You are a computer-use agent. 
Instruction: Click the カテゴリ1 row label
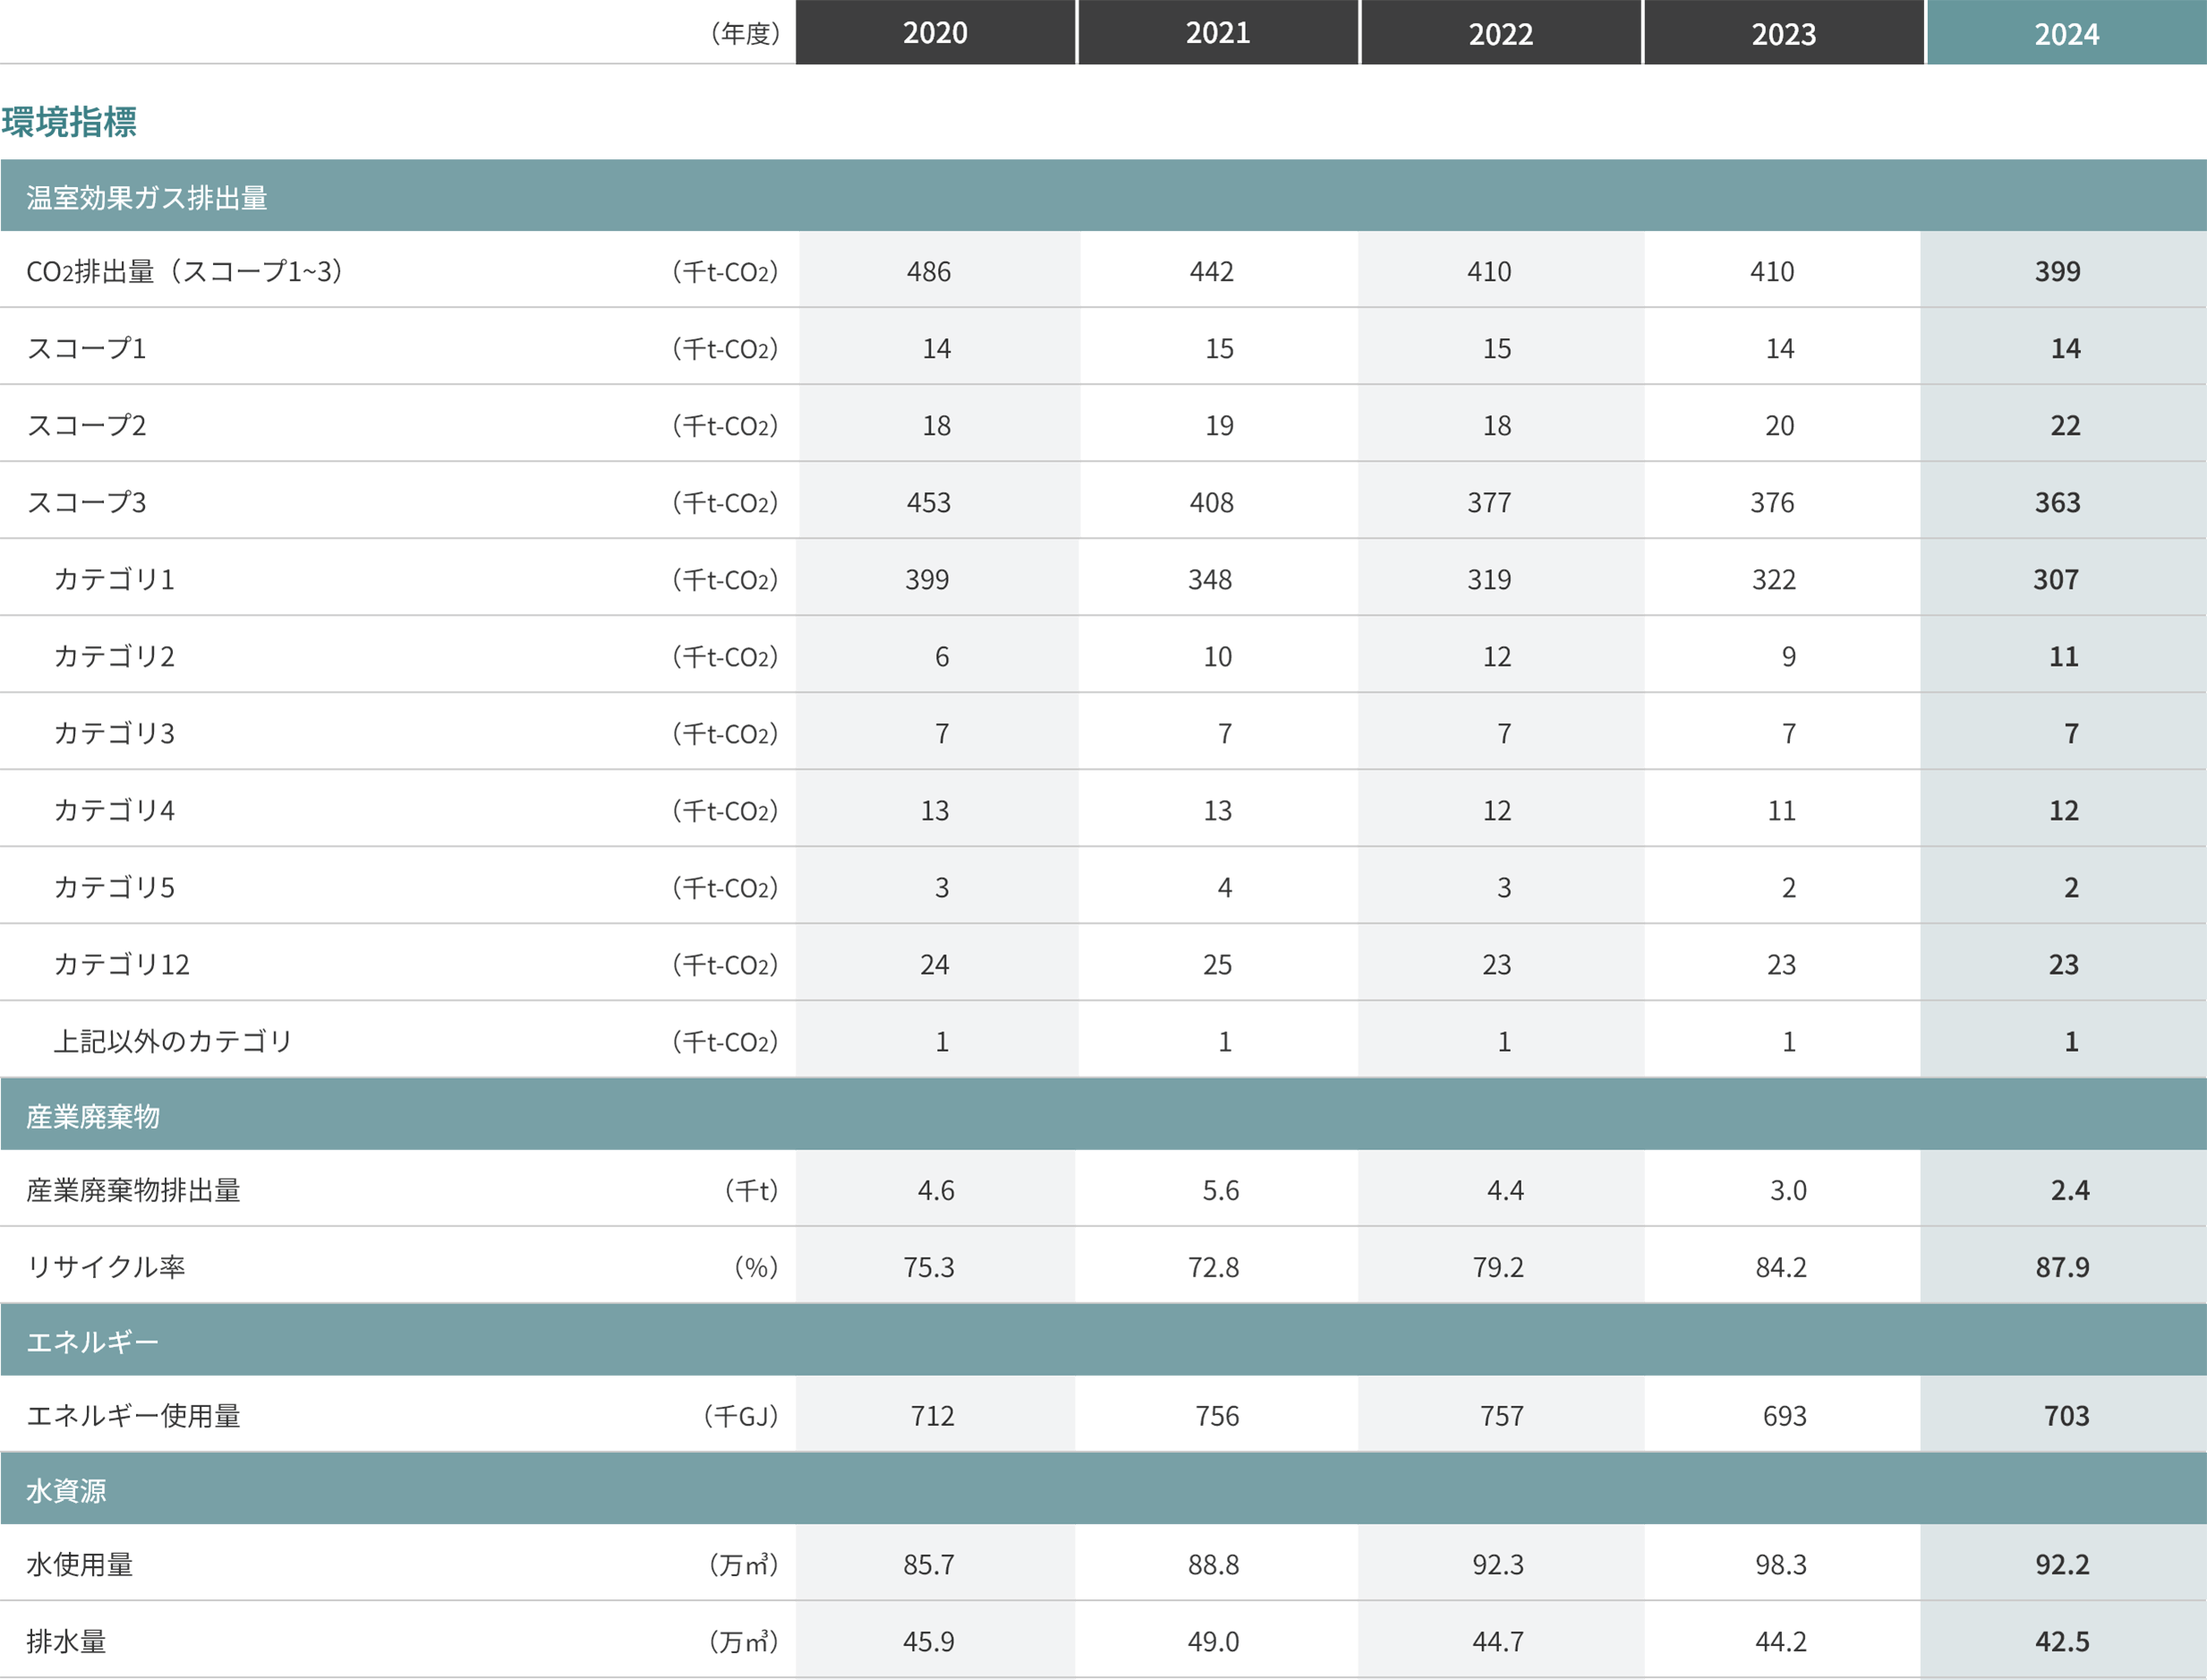click(x=114, y=579)
